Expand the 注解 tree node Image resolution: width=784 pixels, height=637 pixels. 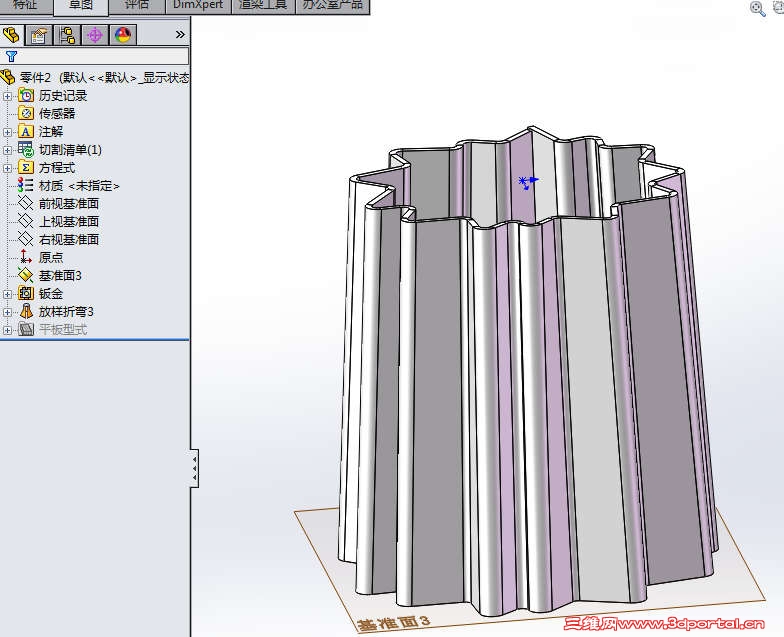click(8, 132)
